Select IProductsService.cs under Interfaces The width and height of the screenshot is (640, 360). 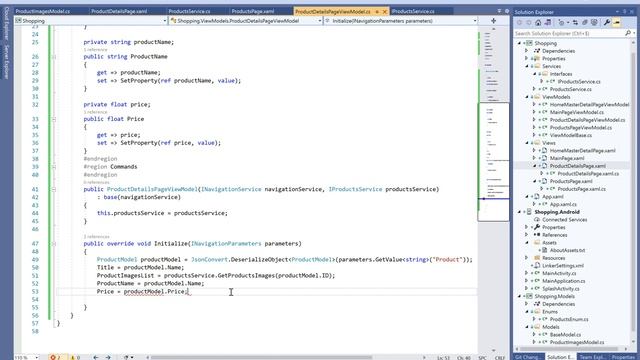[579, 82]
